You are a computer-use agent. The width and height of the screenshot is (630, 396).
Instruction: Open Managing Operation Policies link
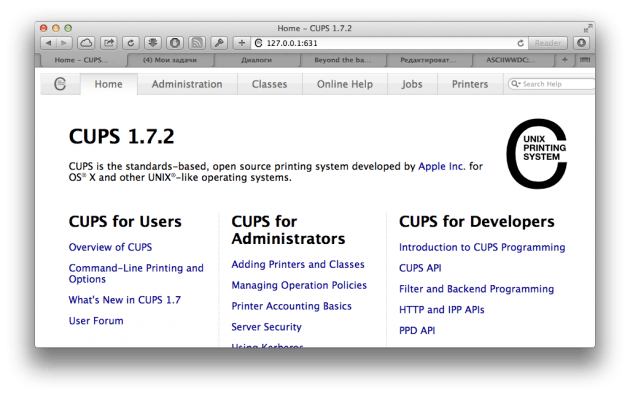[x=299, y=285]
